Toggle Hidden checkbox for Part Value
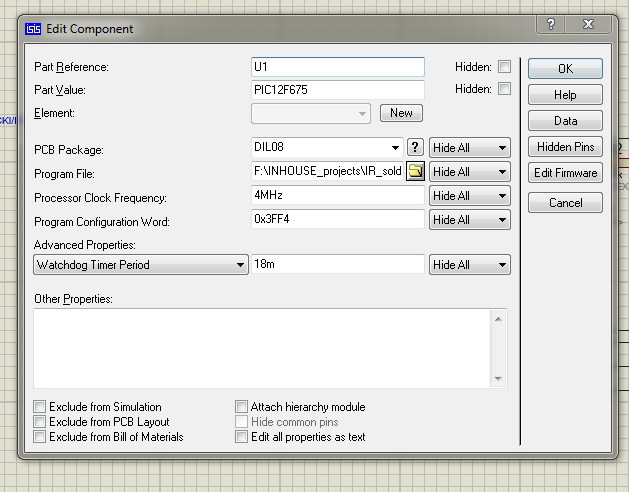The height and width of the screenshot is (492, 629). click(x=504, y=89)
